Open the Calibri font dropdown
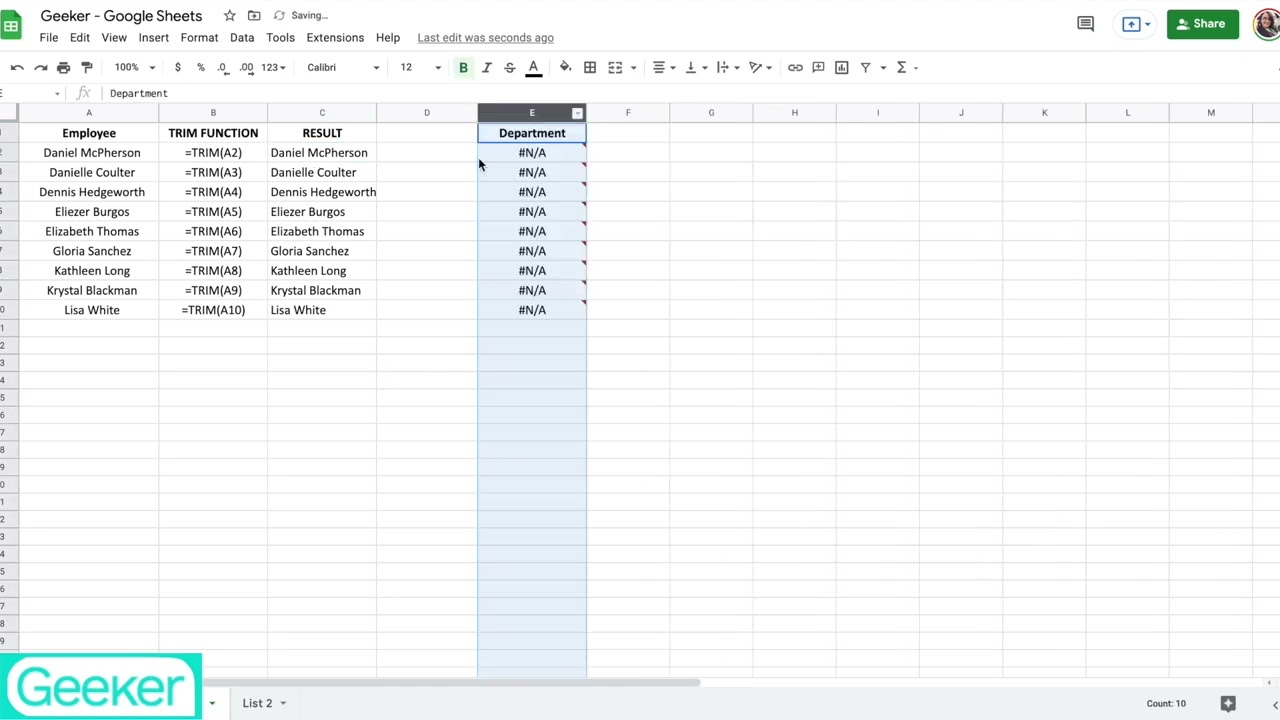1280x720 pixels. pos(343,67)
